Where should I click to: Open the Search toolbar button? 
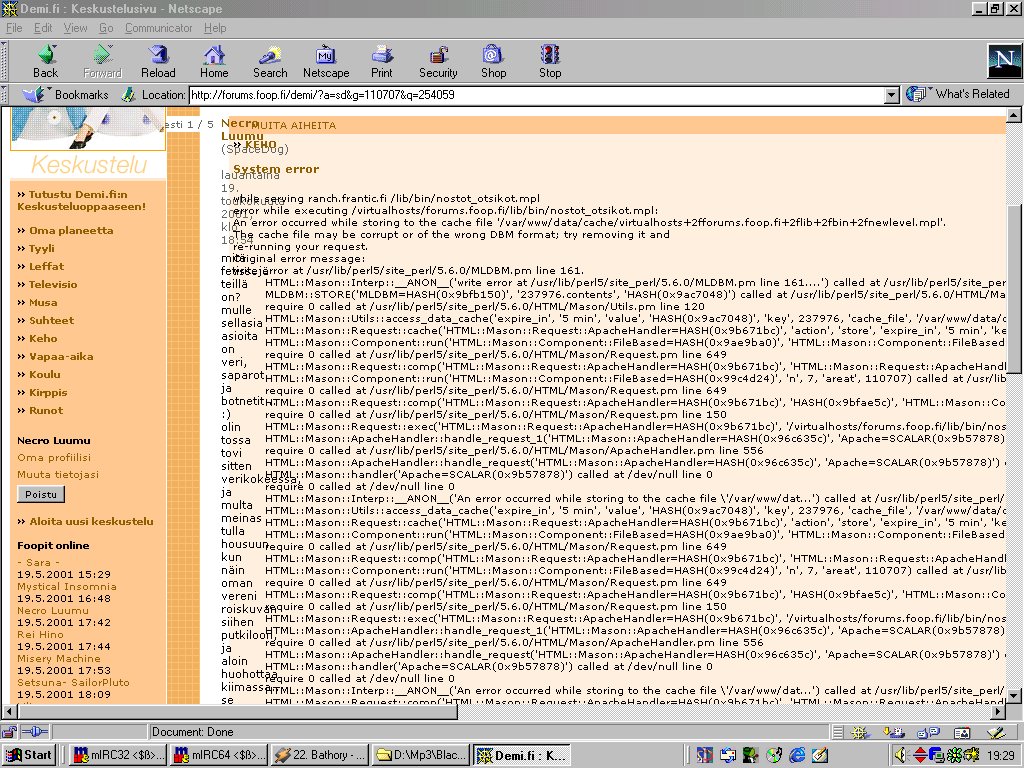click(270, 61)
